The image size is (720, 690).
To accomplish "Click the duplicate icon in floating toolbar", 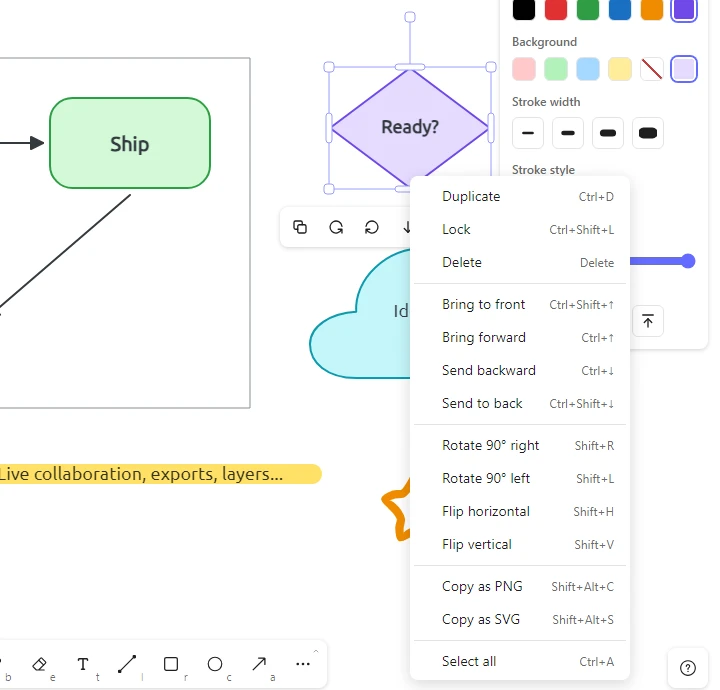I will click(300, 227).
